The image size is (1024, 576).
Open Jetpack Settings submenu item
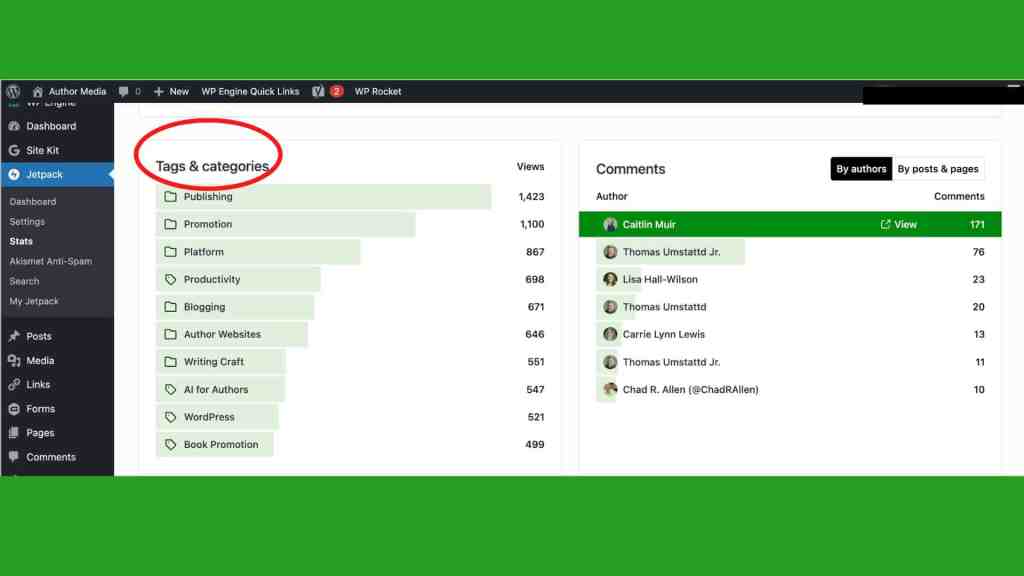point(27,221)
